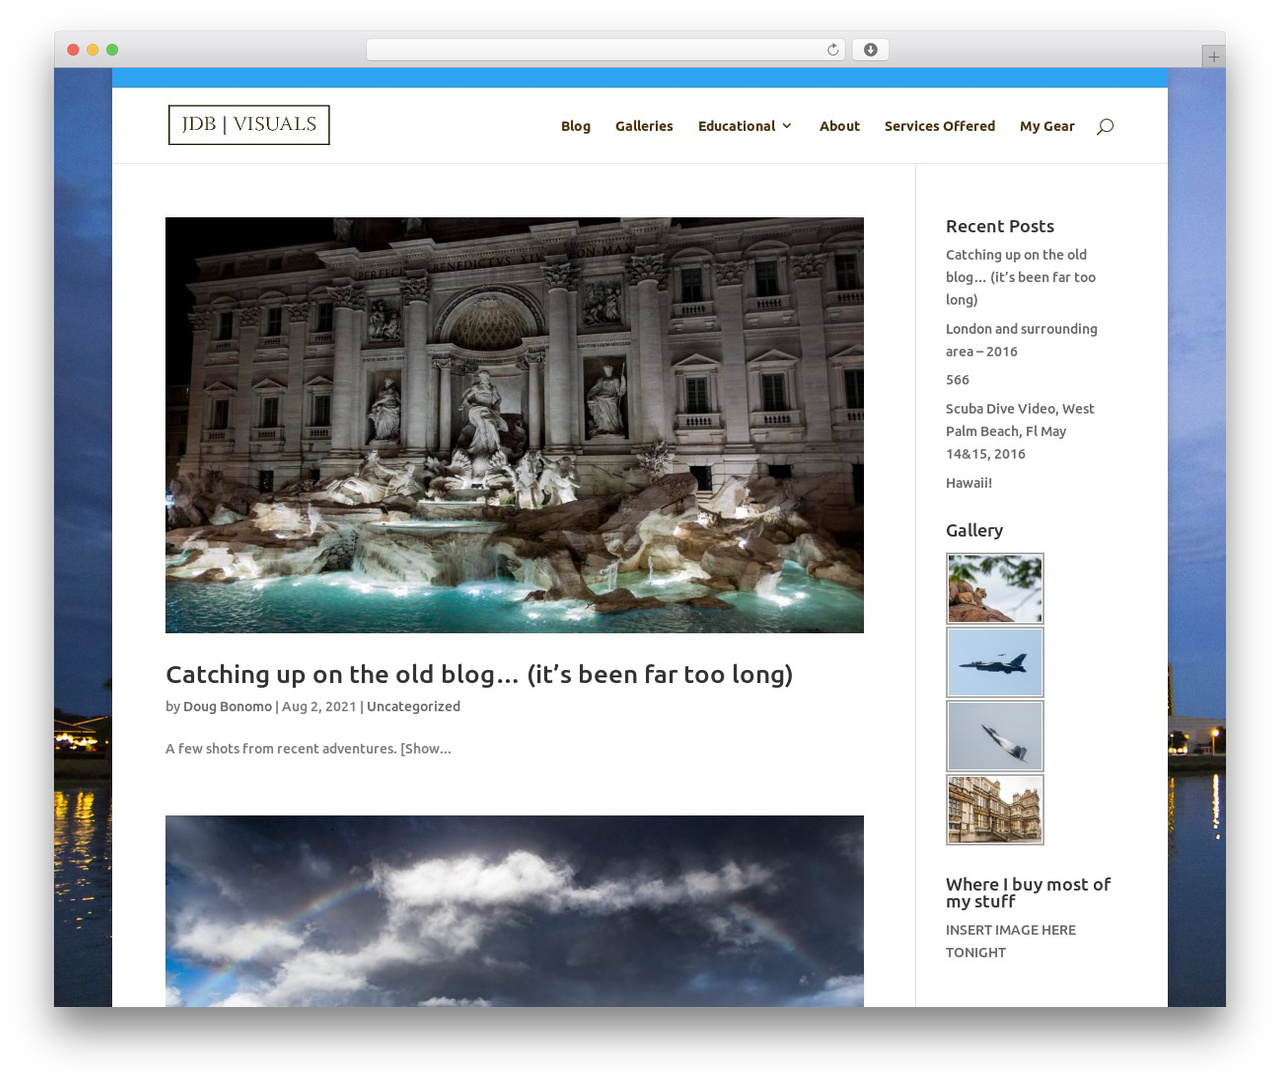1280x1084 pixels.
Task: Go to the Galleries page
Action: click(x=644, y=126)
